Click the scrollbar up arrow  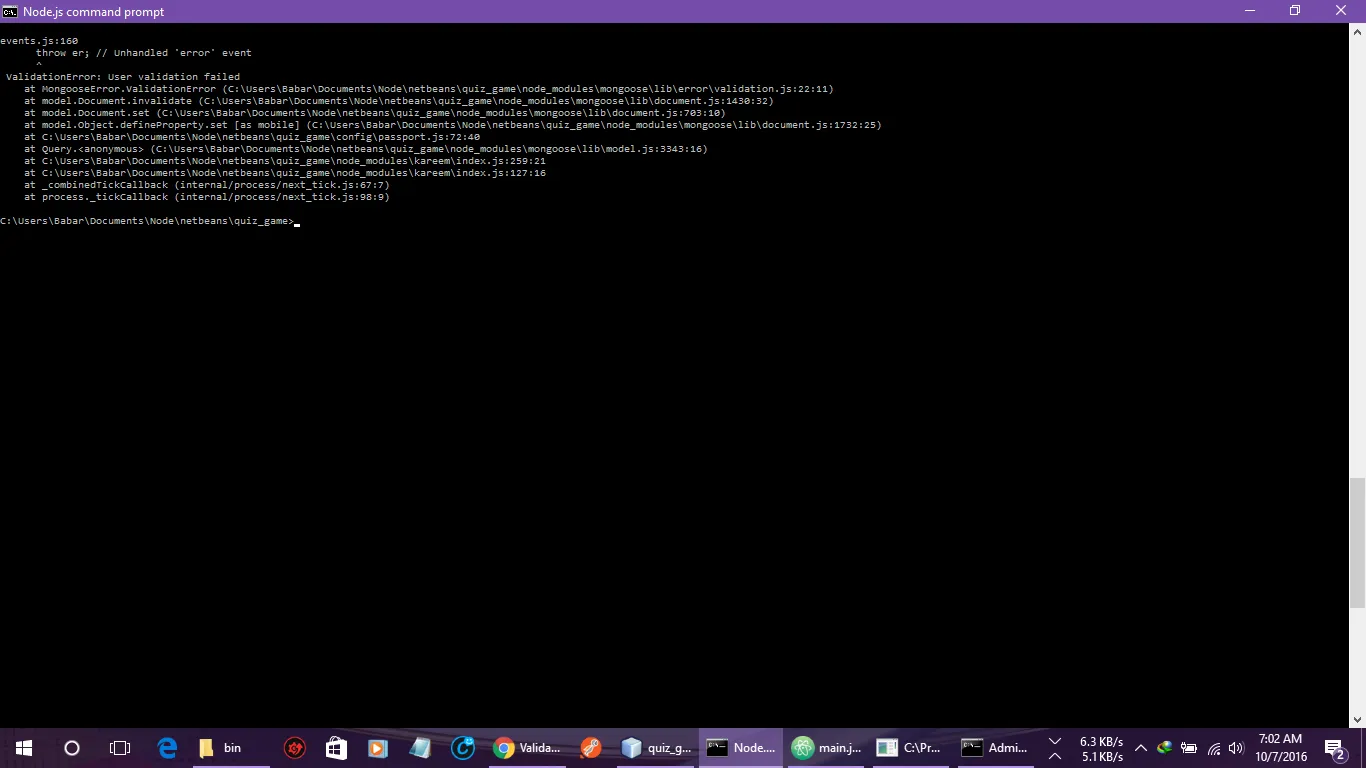(1357, 31)
